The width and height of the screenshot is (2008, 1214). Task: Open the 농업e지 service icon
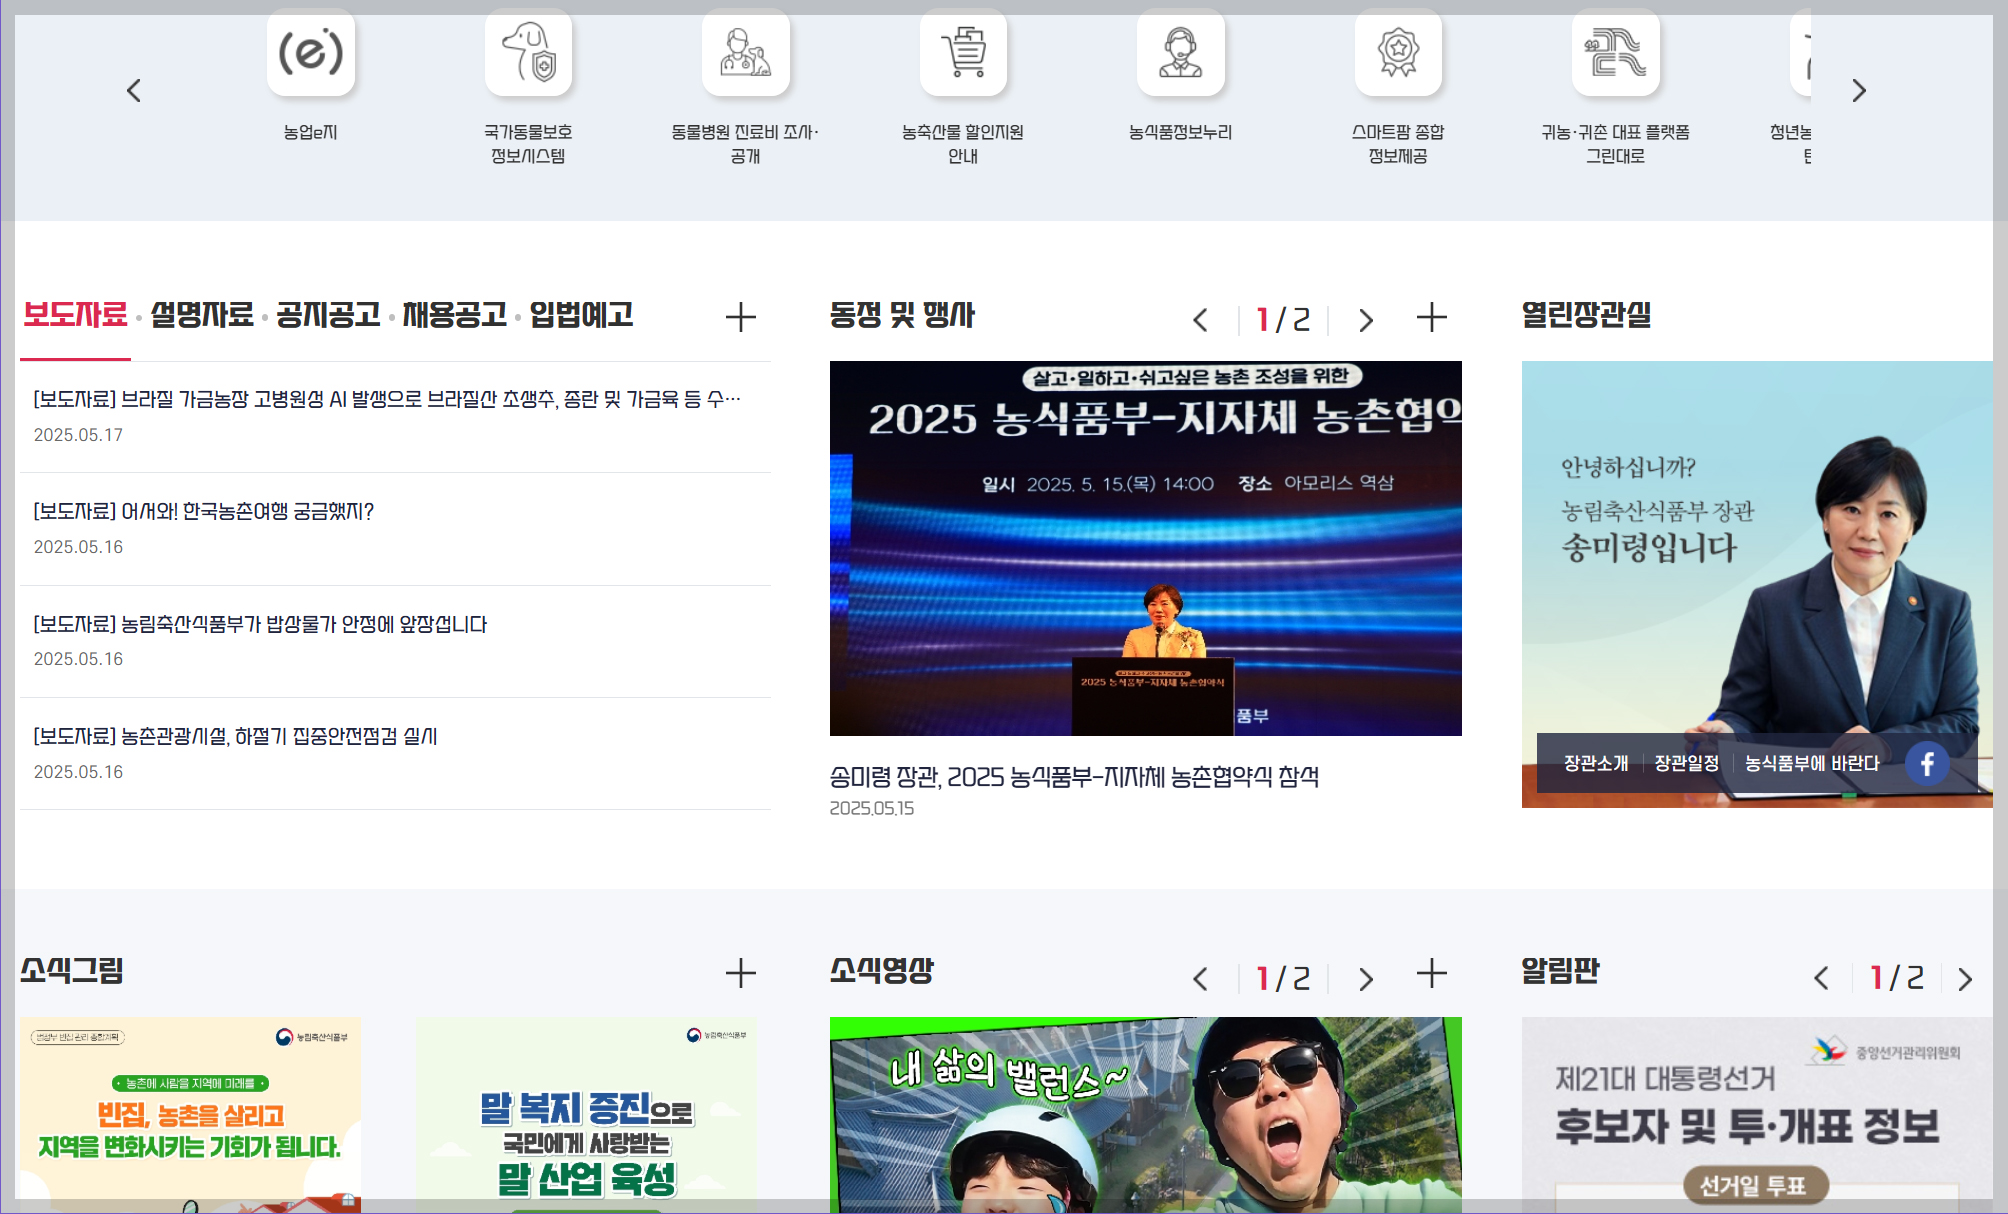[311, 53]
